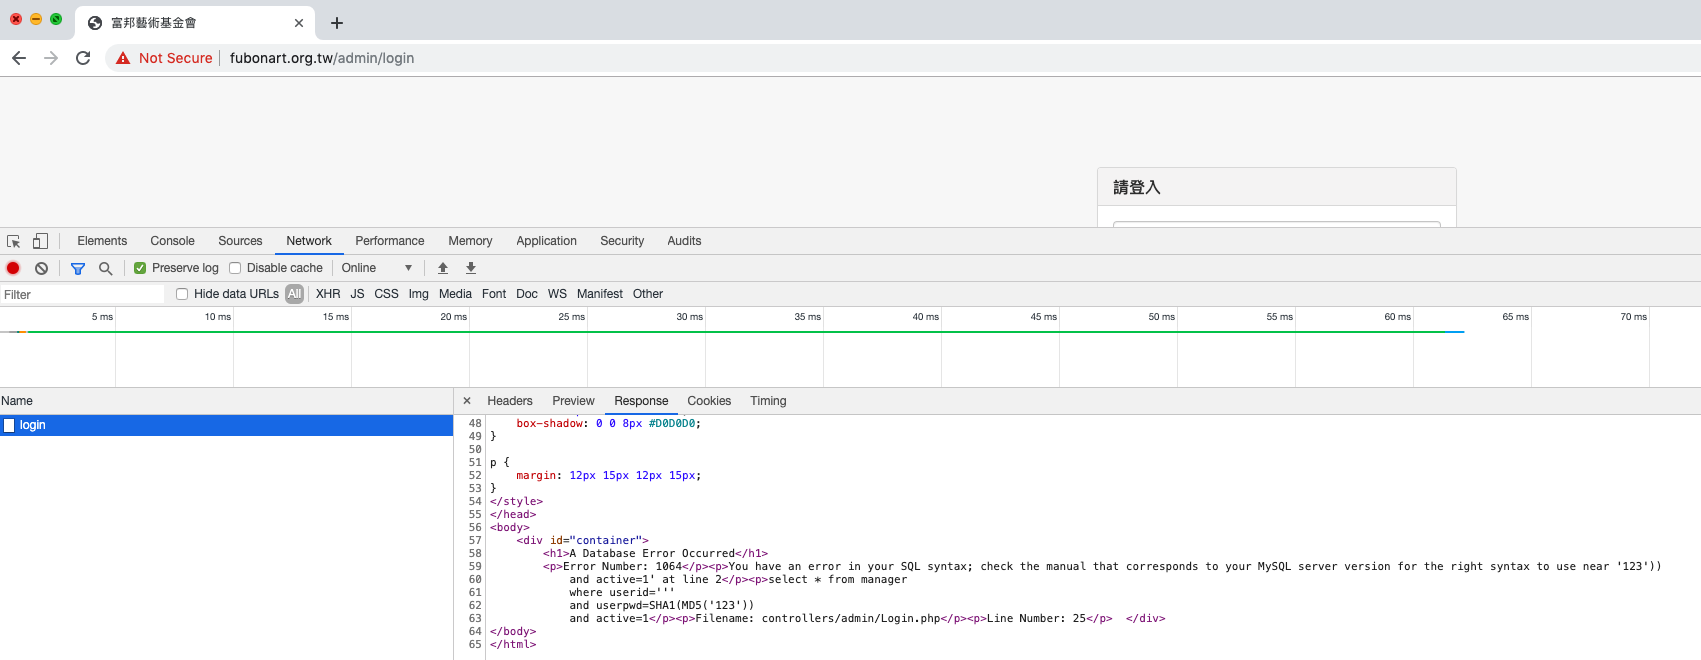Screen dimensions: 1701x660
Task: Filter requests by Img
Action: (418, 294)
